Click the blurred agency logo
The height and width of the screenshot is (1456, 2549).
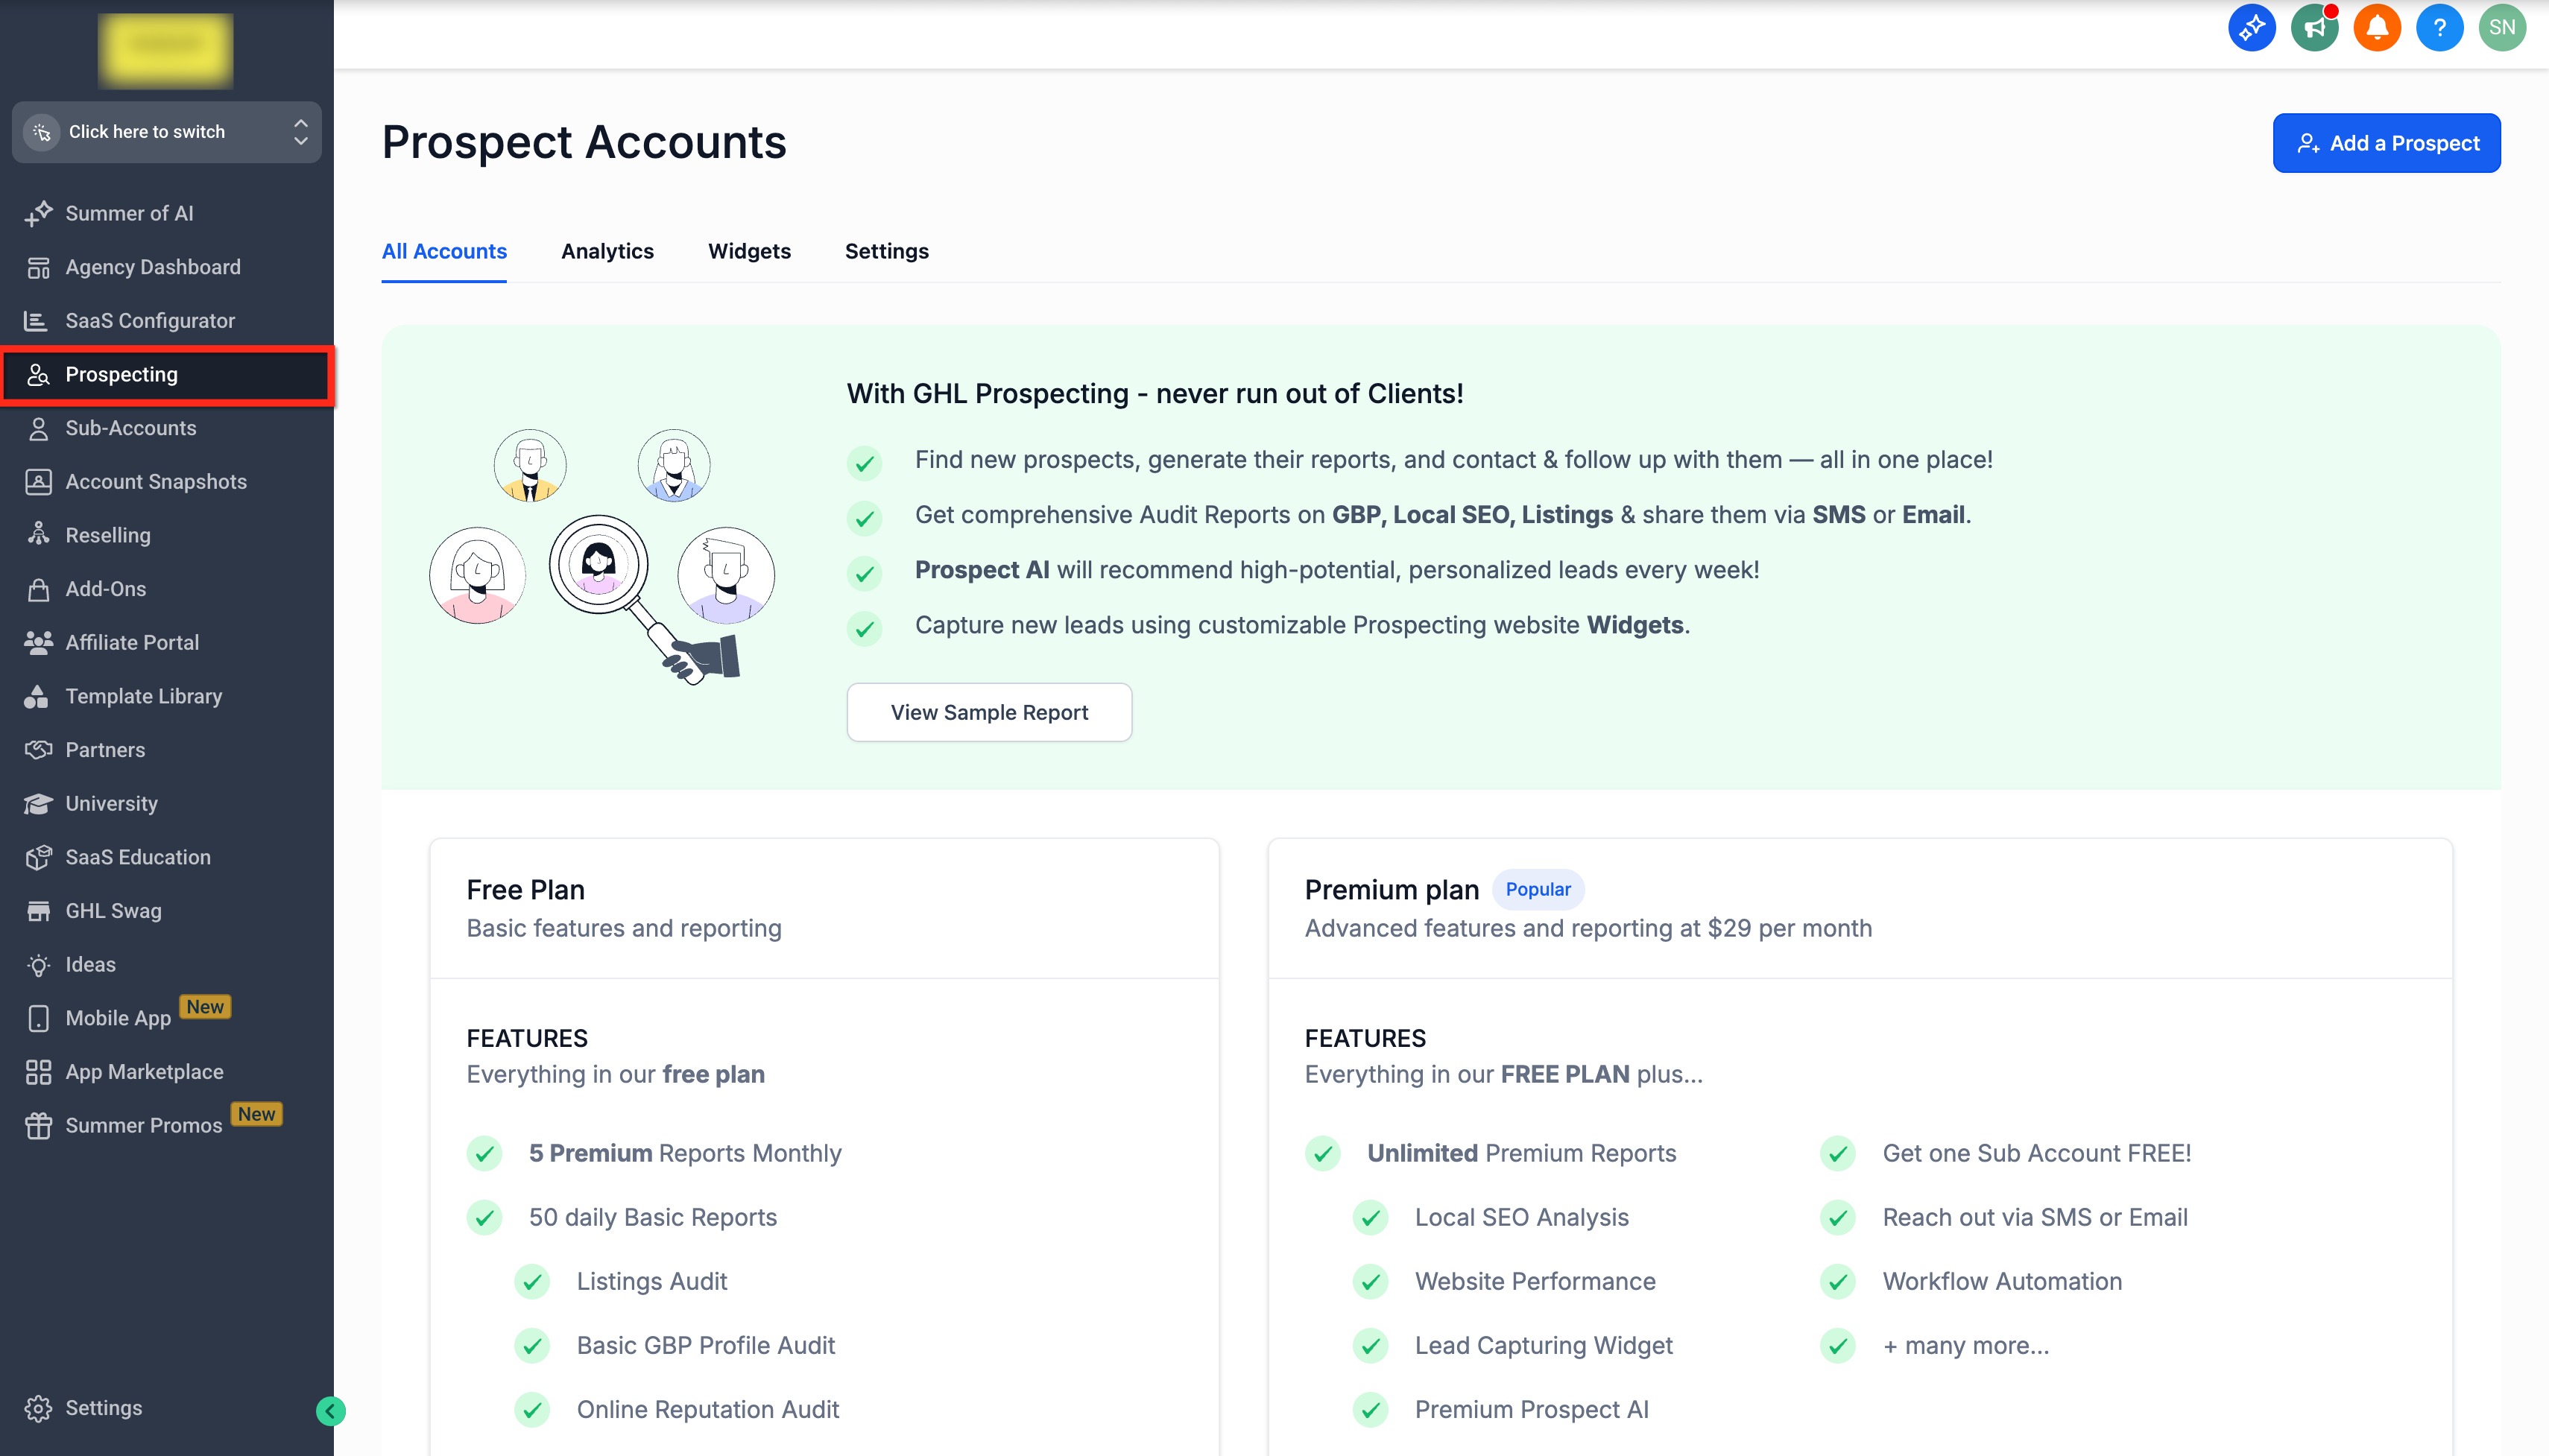(x=166, y=50)
